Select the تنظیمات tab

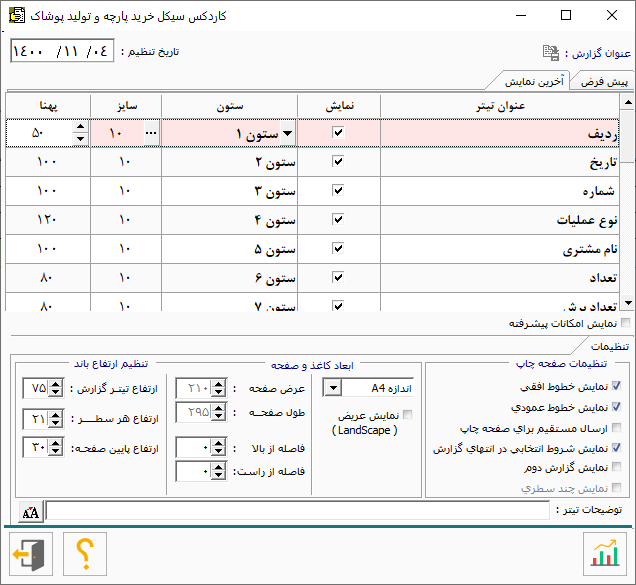tap(609, 346)
